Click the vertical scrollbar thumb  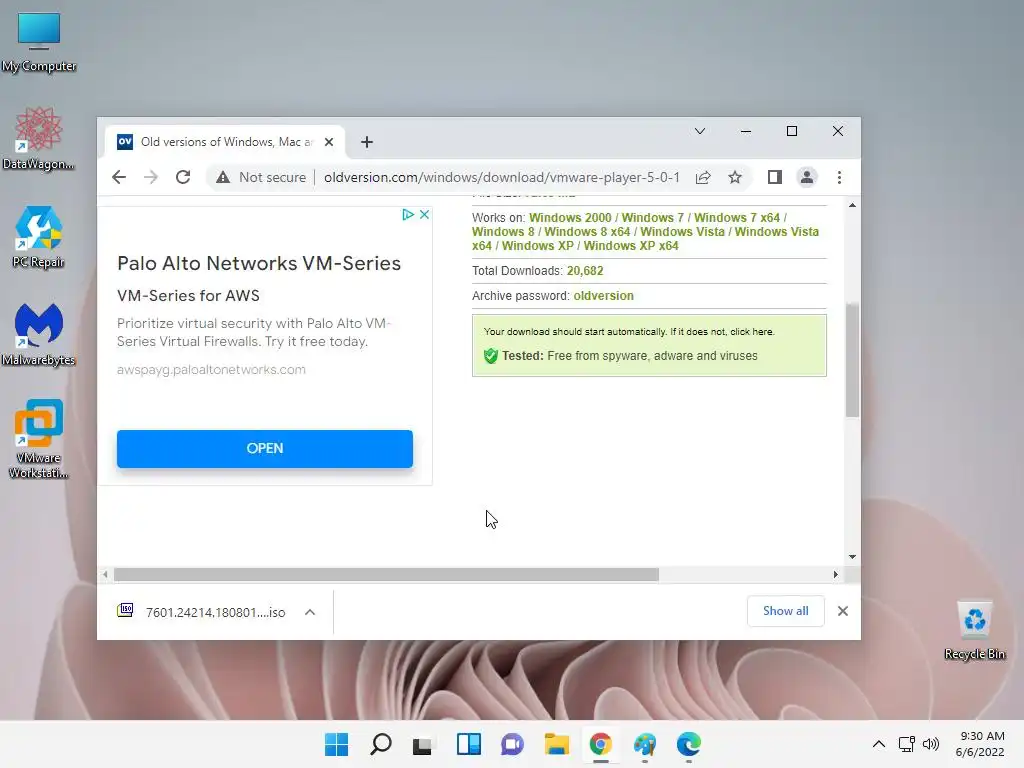click(x=852, y=360)
